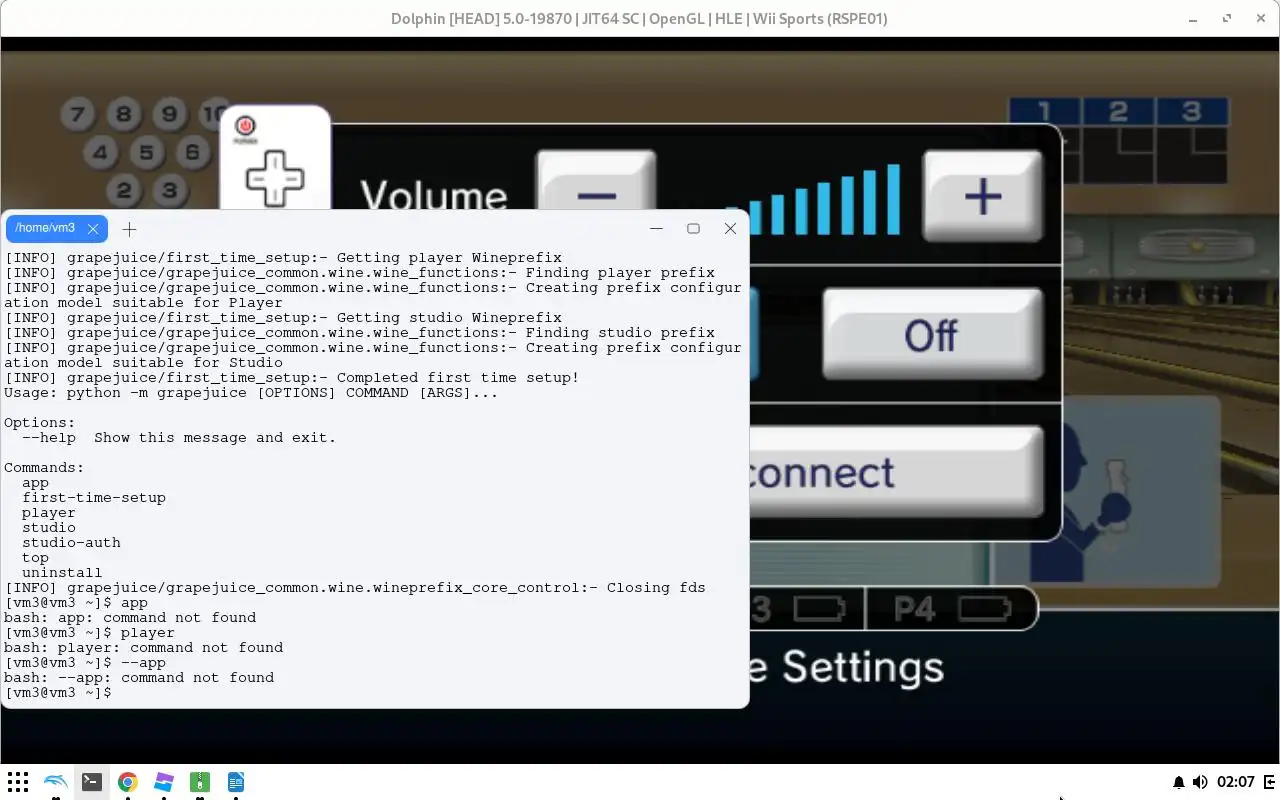Click 'Completed first time setup!' log line
The width and height of the screenshot is (1280, 800).
pos(292,378)
